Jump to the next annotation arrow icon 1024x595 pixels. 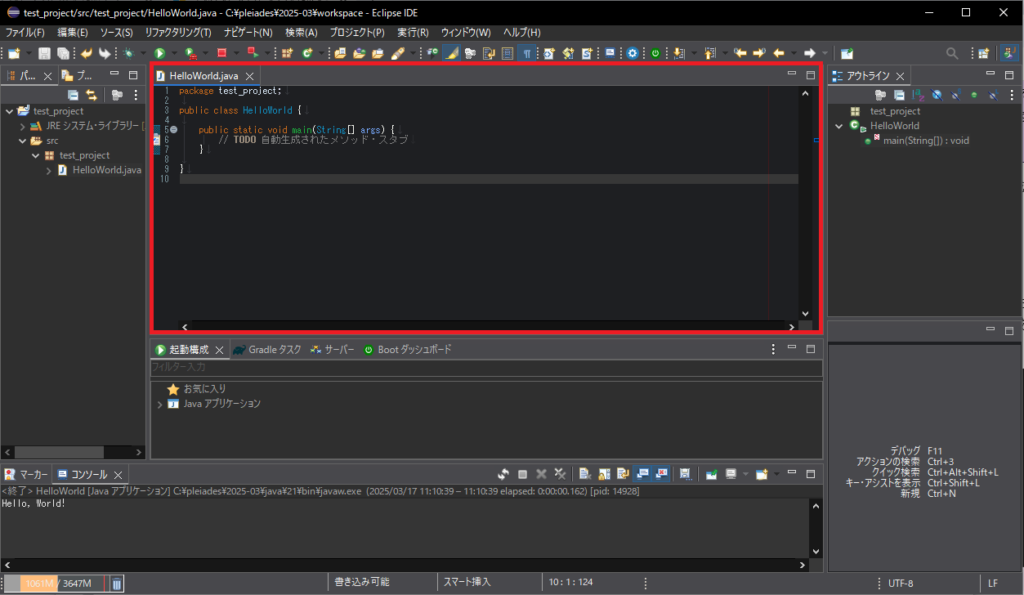click(x=679, y=54)
